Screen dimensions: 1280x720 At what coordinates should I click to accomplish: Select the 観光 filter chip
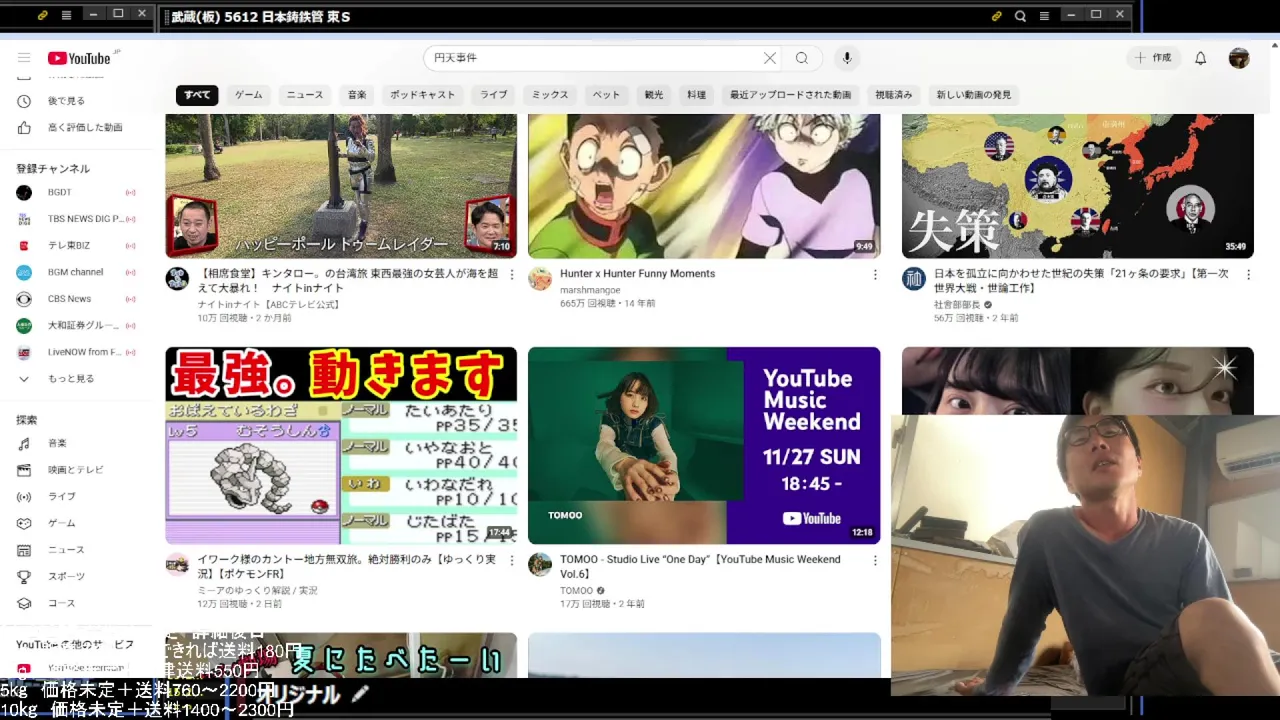(654, 95)
